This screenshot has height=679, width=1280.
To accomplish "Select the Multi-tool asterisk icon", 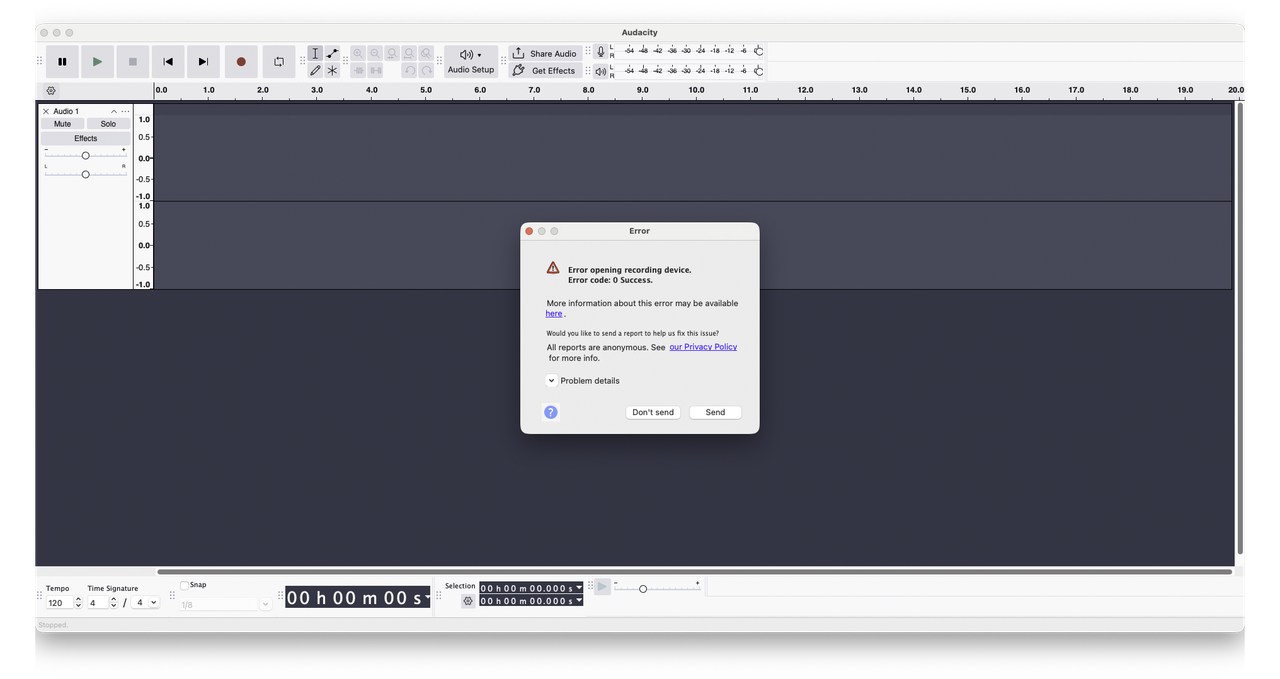I will (x=332, y=71).
